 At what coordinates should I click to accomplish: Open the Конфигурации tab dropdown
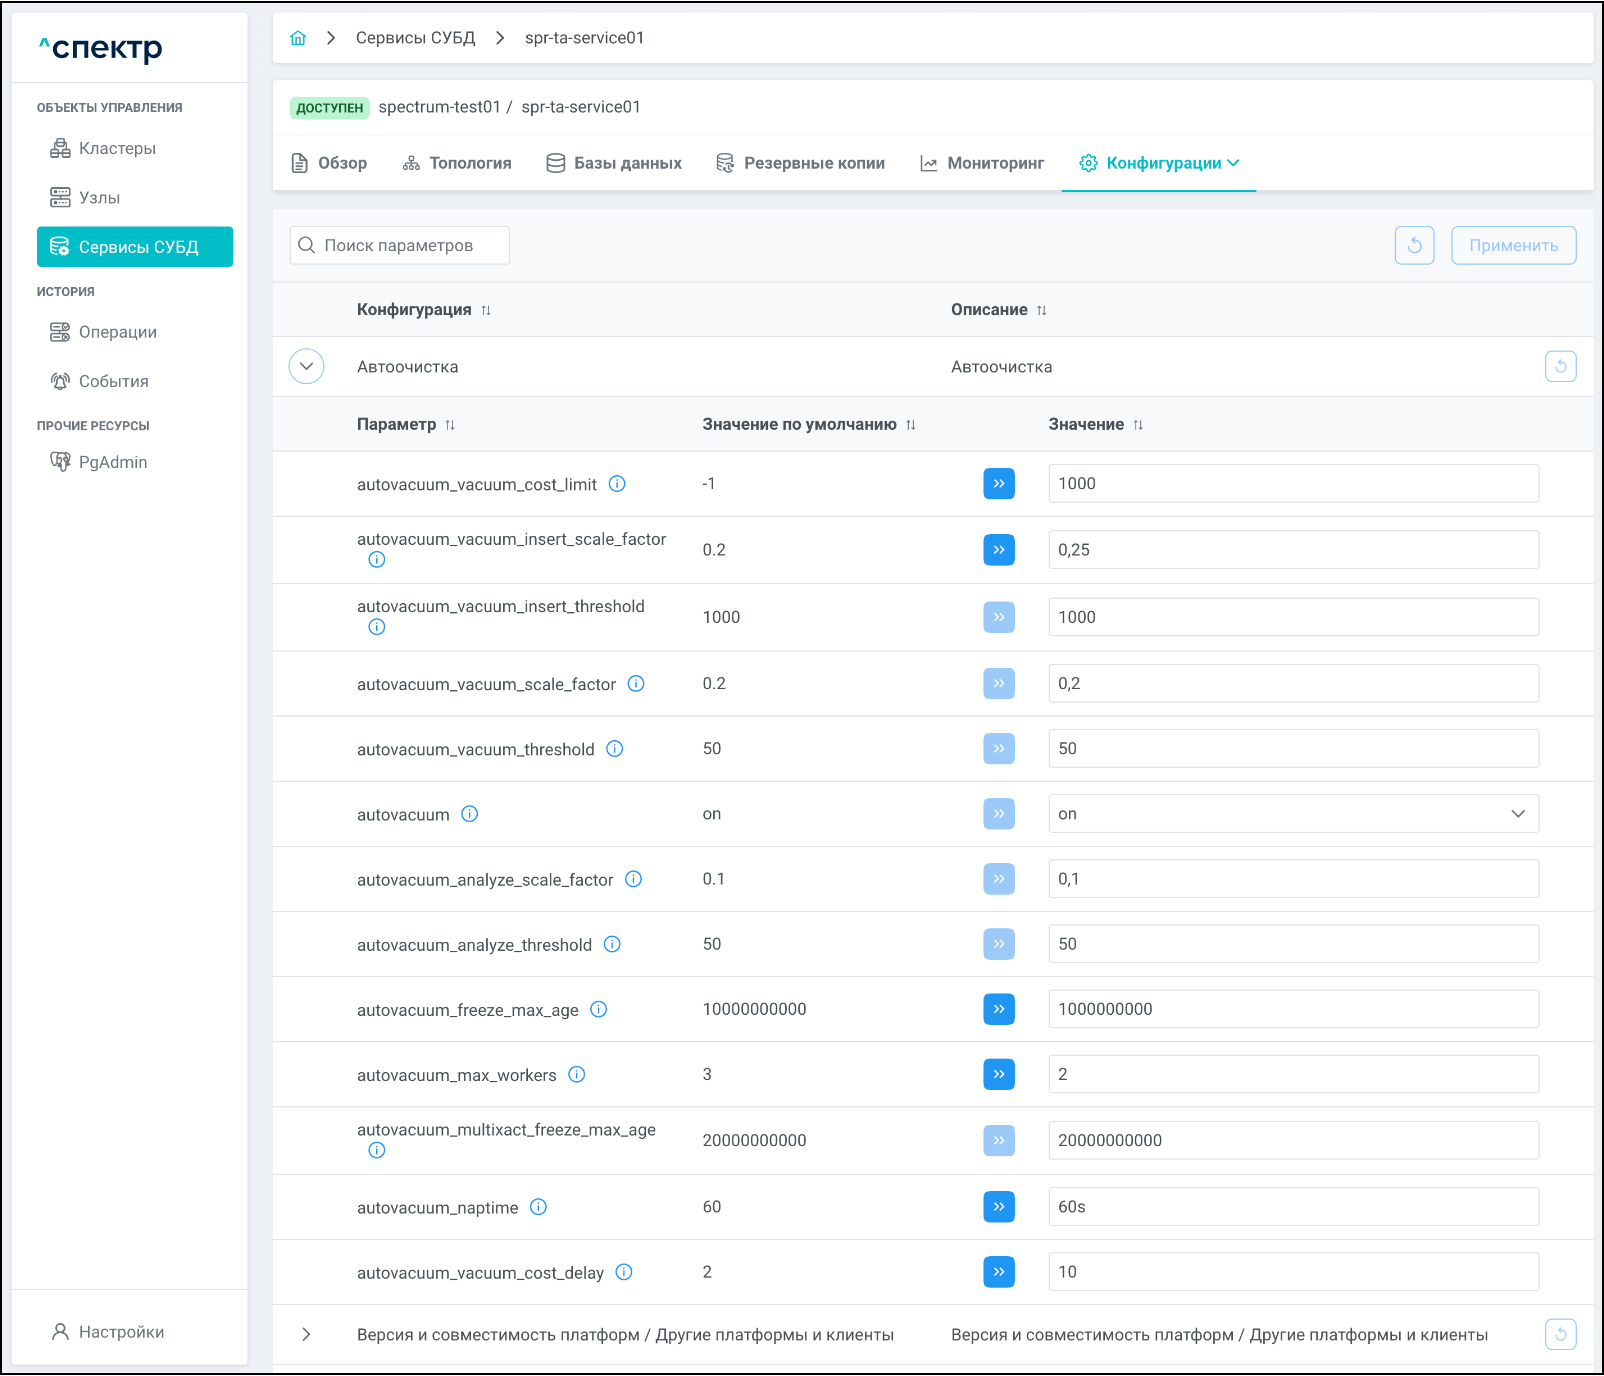coord(1162,163)
